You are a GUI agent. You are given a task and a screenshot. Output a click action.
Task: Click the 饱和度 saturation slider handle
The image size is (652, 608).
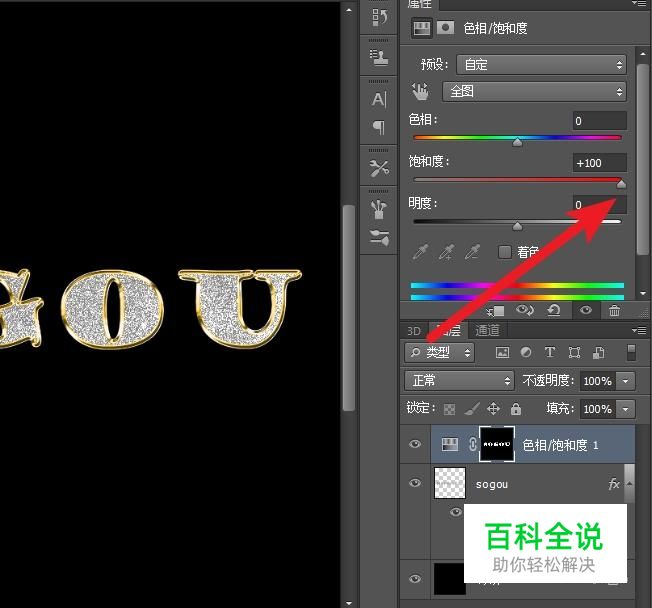point(621,184)
